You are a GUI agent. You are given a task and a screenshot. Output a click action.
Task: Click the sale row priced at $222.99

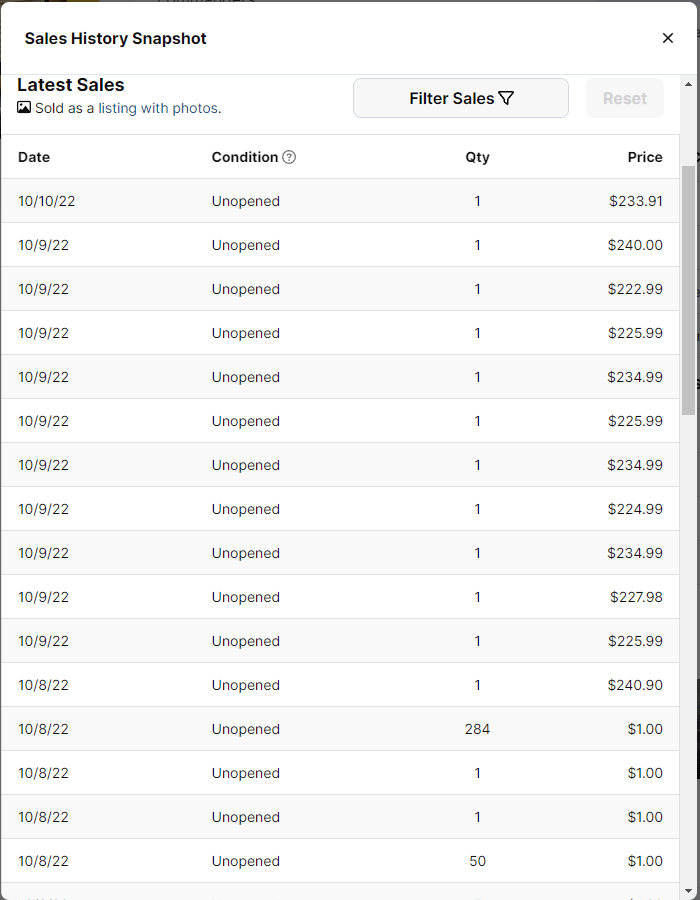coord(340,289)
